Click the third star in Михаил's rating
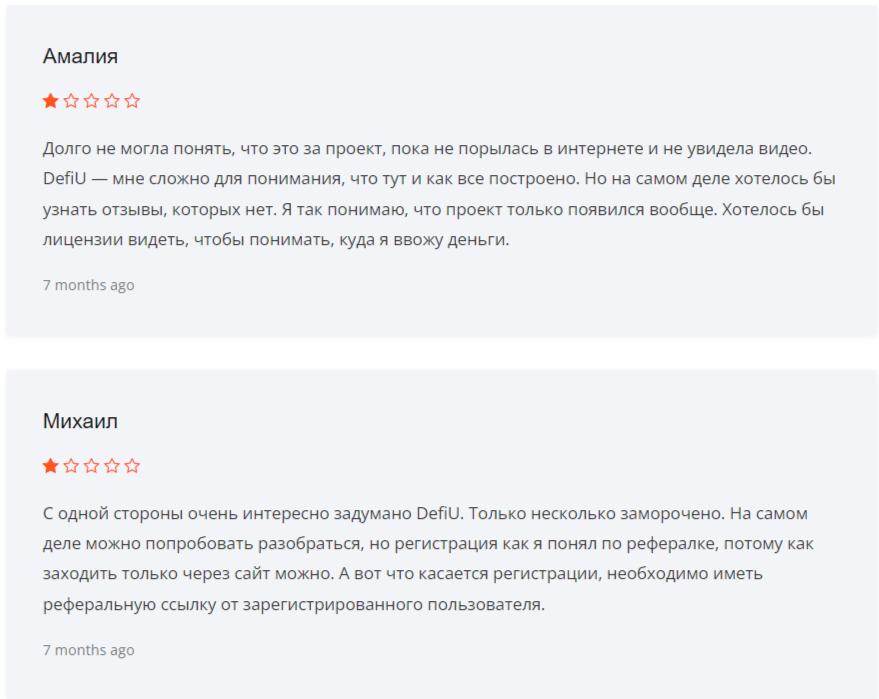The width and height of the screenshot is (879, 699). click(x=91, y=466)
